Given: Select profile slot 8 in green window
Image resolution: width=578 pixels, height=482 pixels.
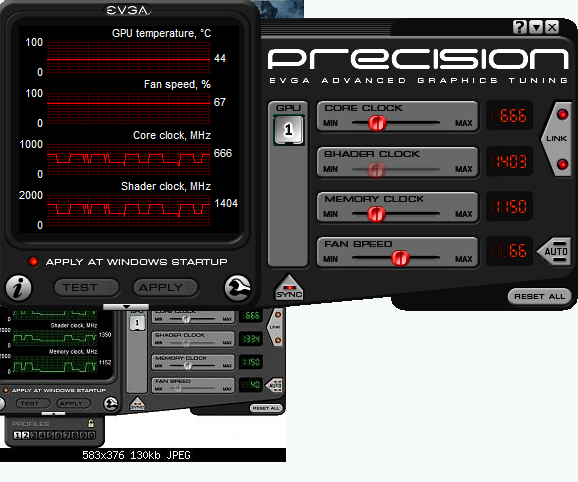Looking at the screenshot, I should [75, 435].
